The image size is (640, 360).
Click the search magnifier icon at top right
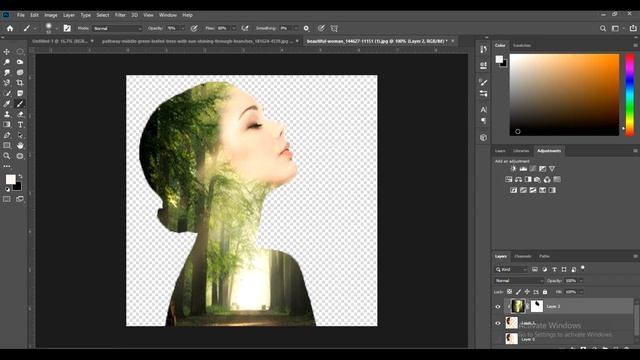click(603, 29)
